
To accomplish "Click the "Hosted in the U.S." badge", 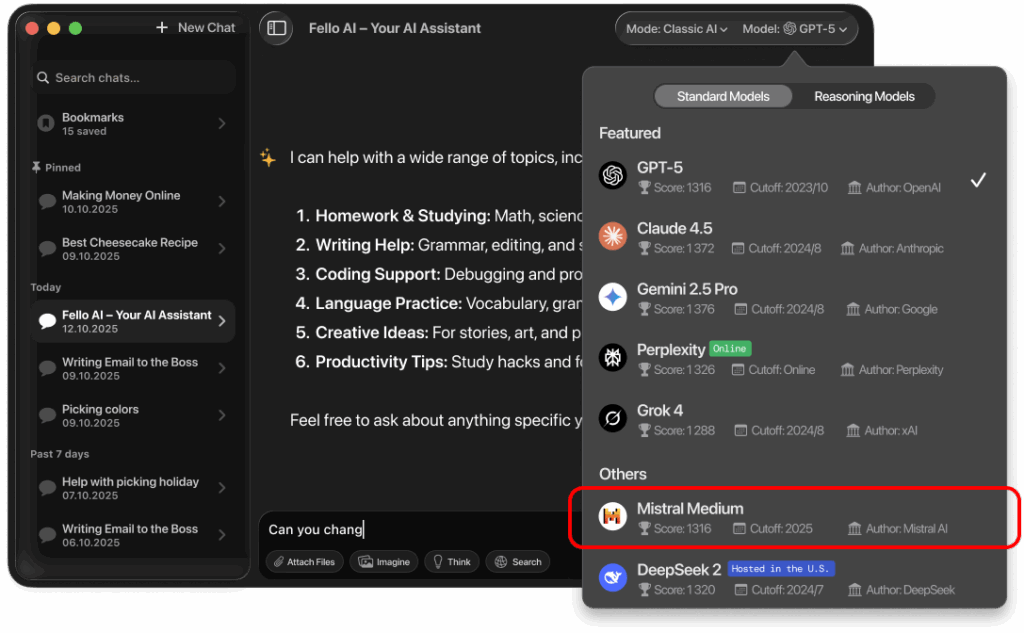I will tap(780, 569).
